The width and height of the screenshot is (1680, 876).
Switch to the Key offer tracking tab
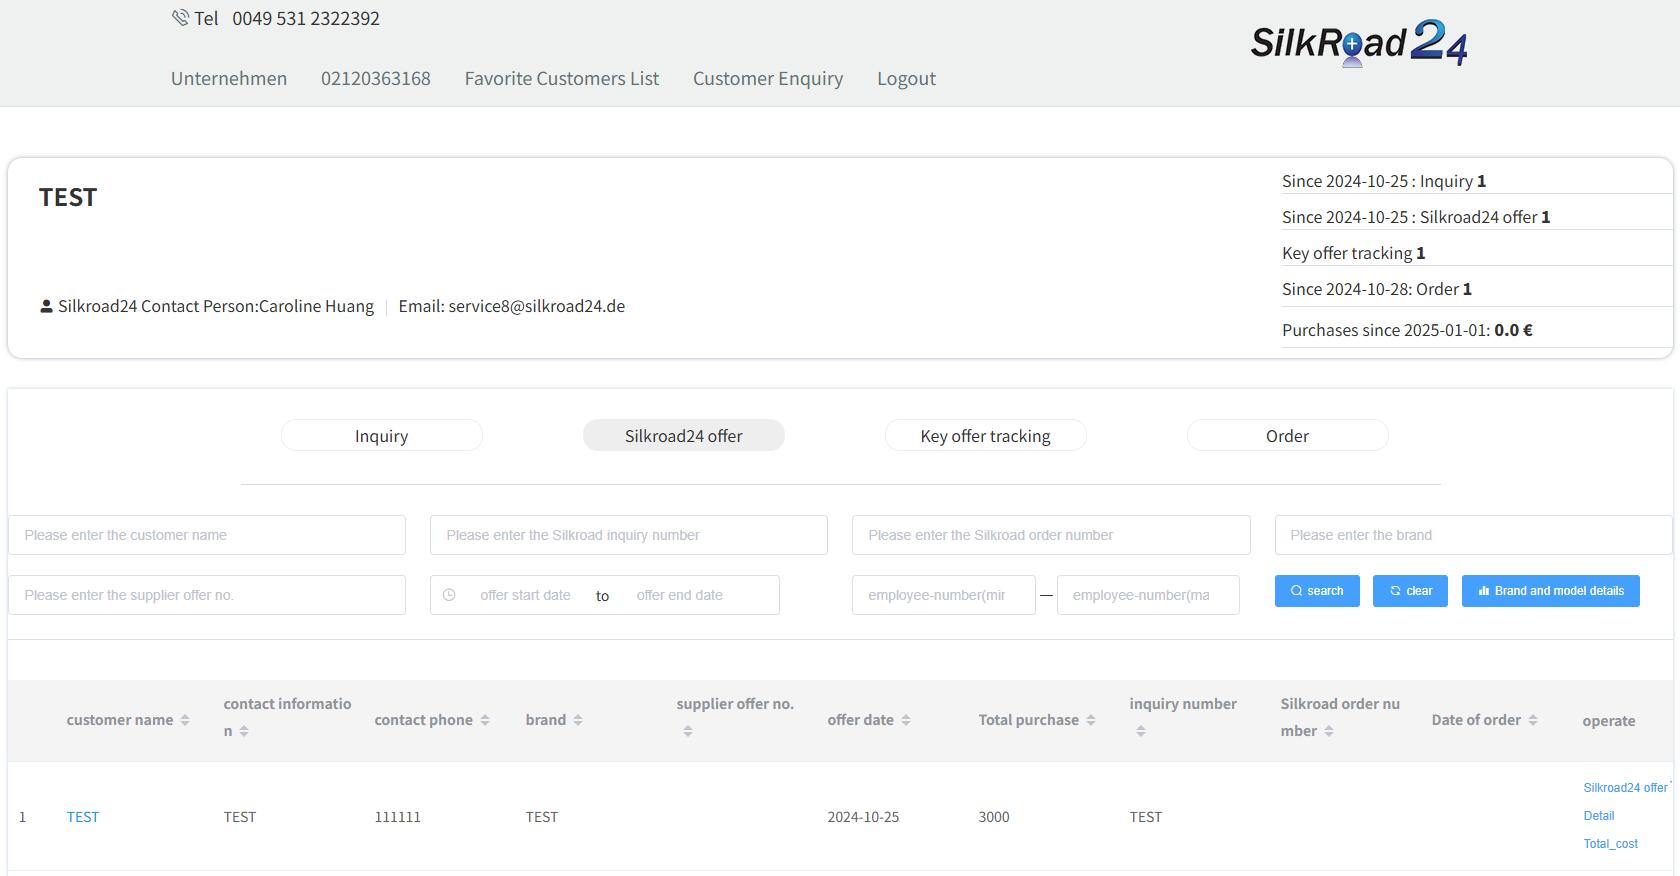pos(985,436)
